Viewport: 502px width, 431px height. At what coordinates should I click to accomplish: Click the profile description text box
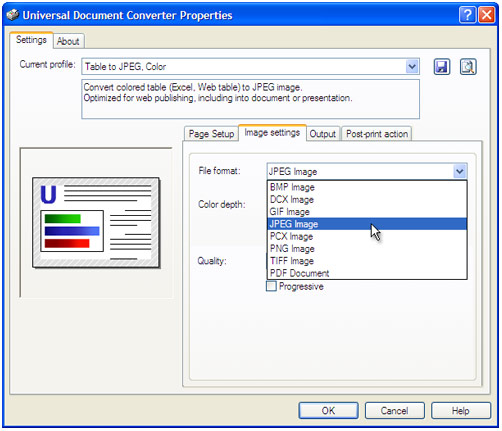(x=250, y=99)
